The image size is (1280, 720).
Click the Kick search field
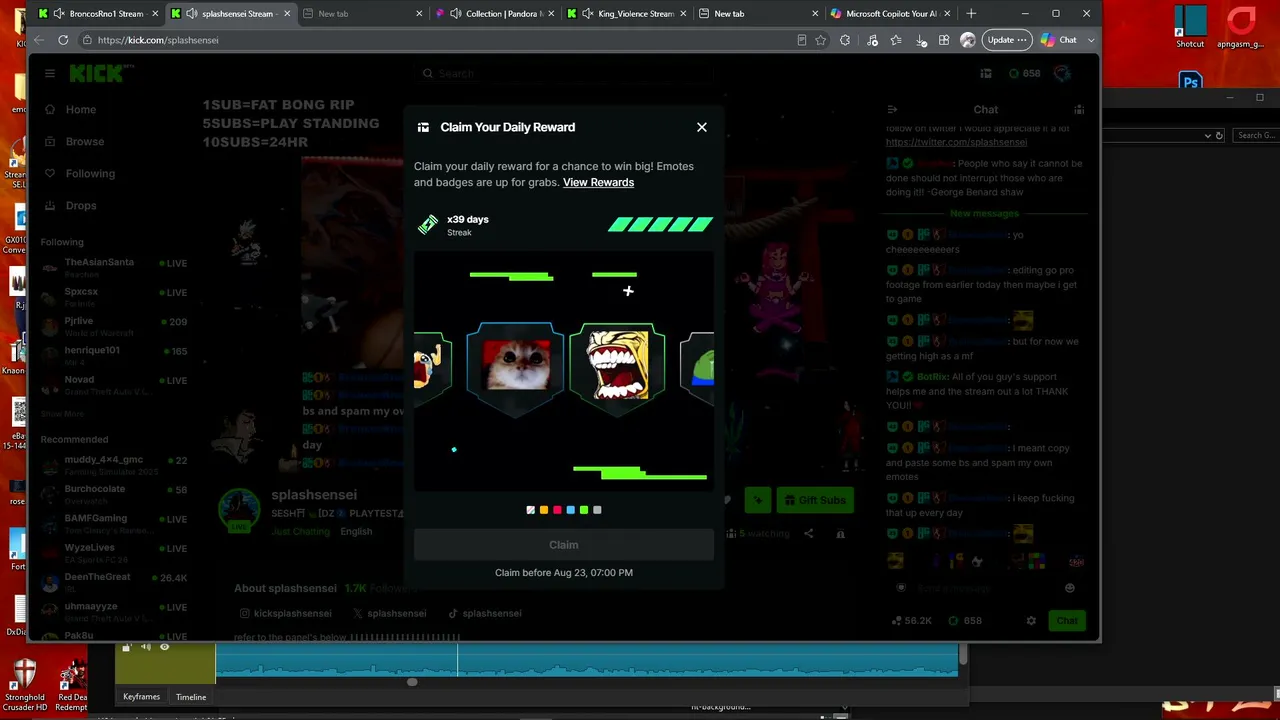(x=565, y=73)
